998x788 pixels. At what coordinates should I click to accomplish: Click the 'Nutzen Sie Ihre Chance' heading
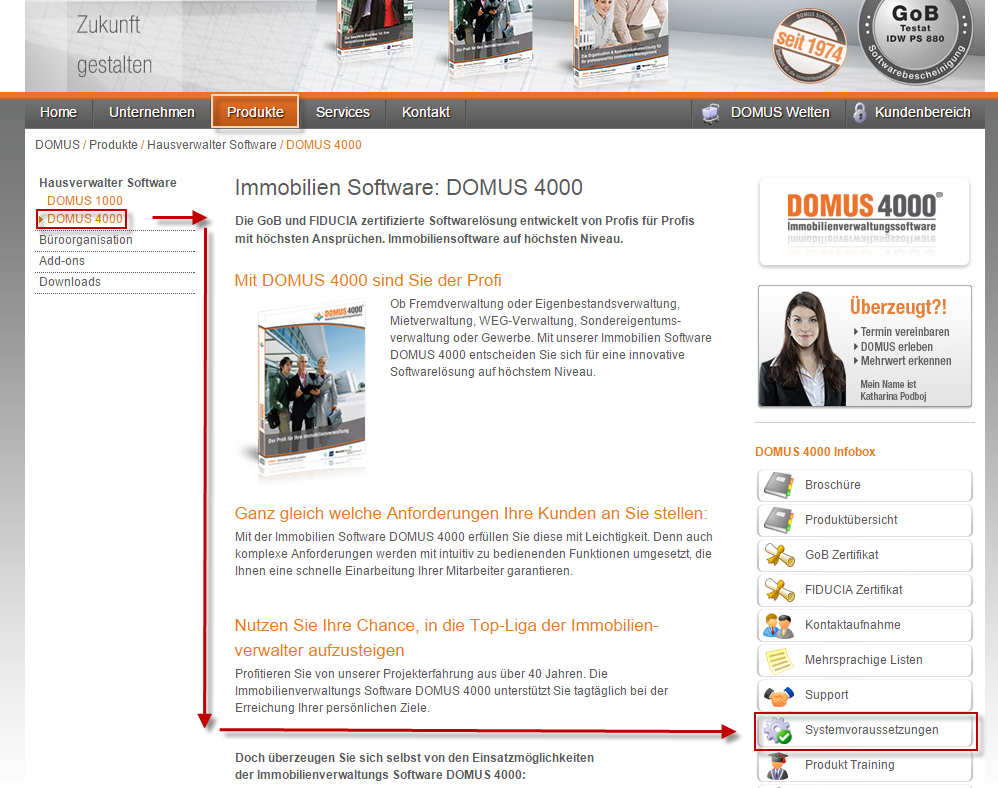coord(446,638)
